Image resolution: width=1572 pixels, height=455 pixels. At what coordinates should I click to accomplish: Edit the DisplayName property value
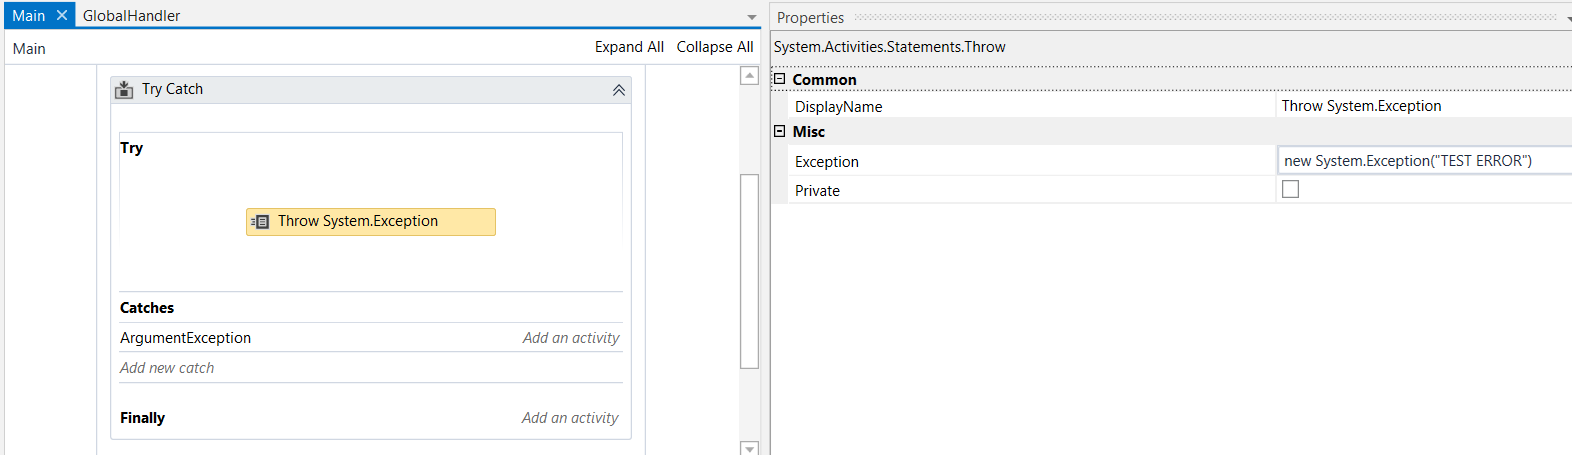1420,106
